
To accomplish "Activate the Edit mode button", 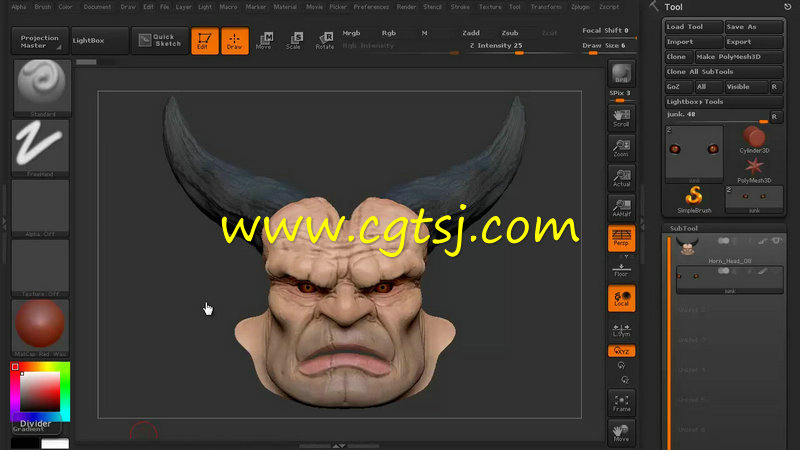I will (x=205, y=41).
